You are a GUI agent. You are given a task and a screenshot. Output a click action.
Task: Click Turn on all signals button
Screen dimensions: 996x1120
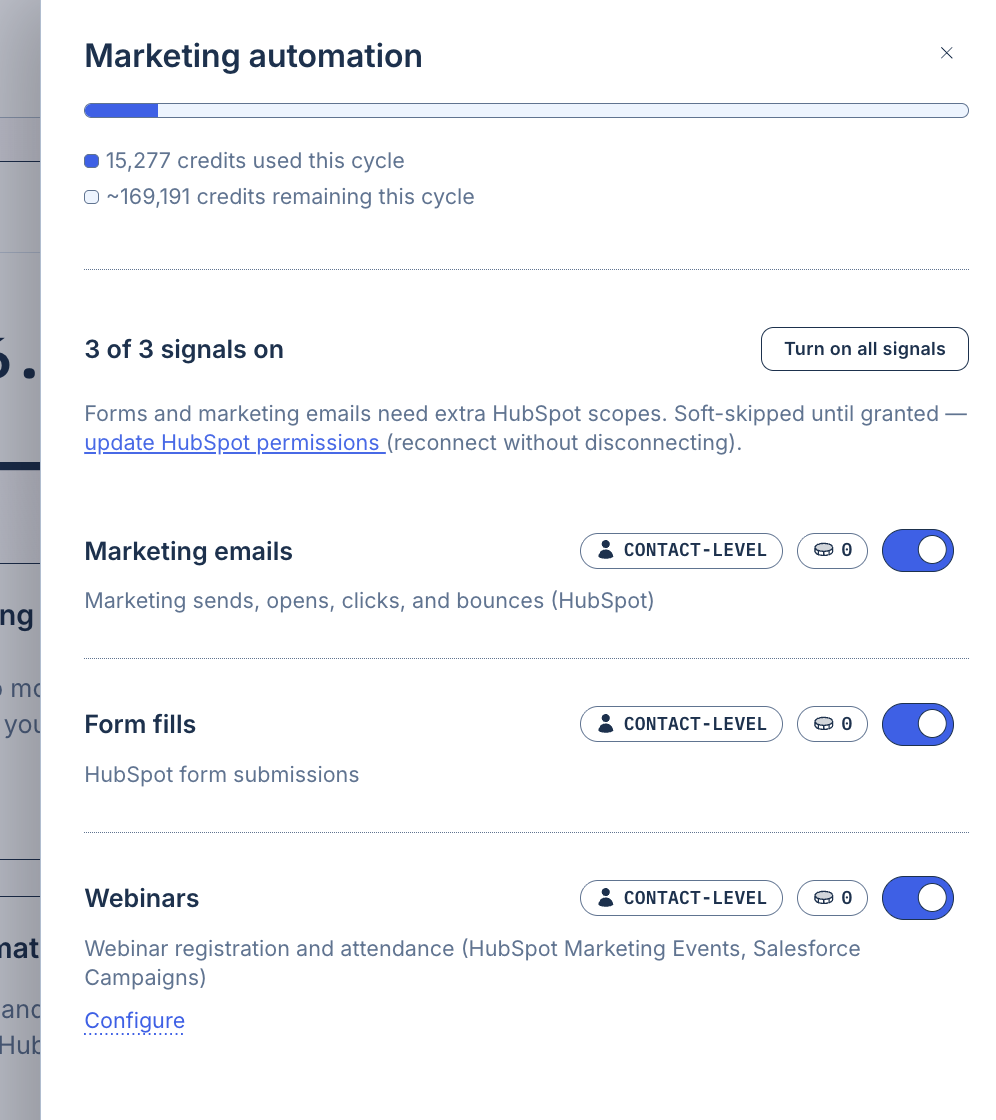865,349
